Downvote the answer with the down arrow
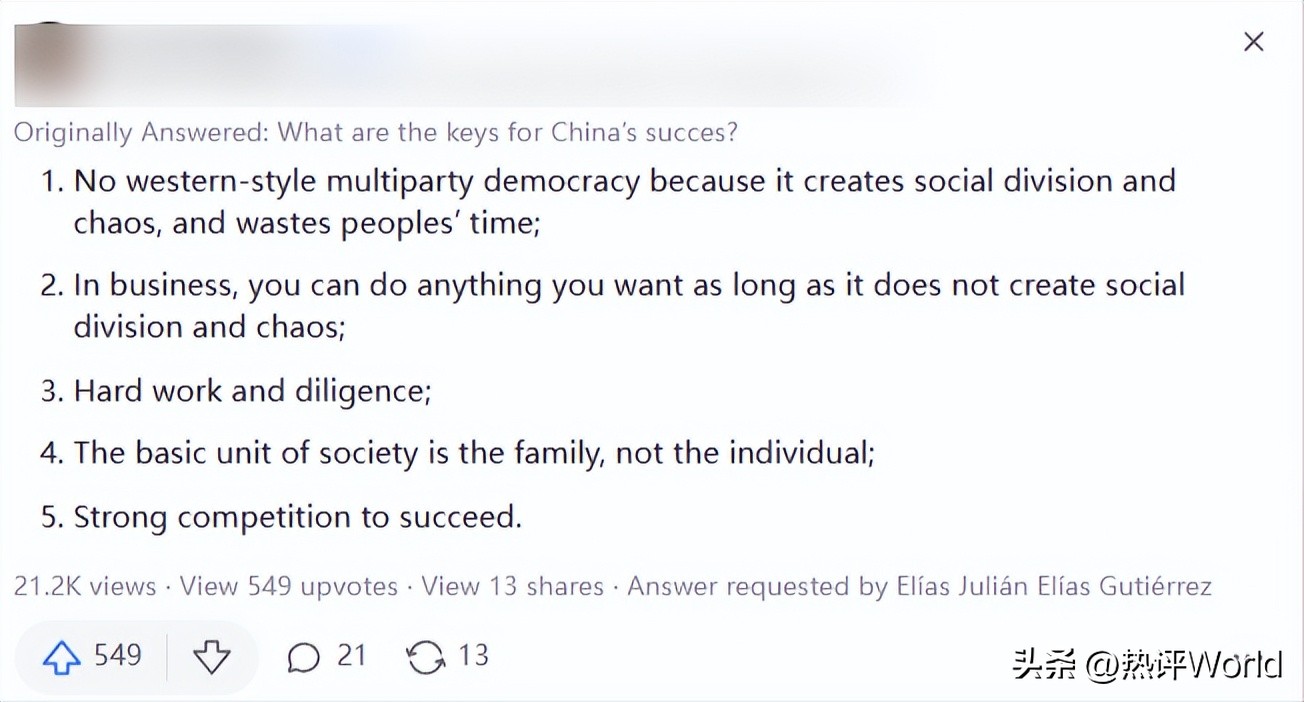Viewport: 1304px width, 702px height. click(211, 657)
